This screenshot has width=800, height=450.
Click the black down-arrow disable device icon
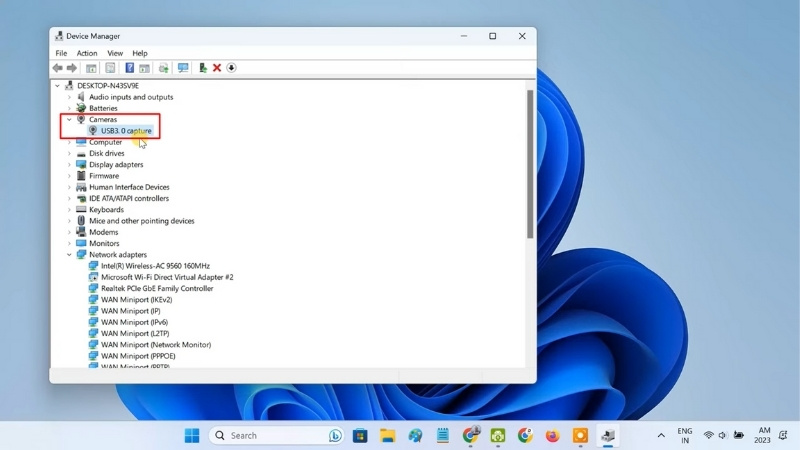pos(231,68)
